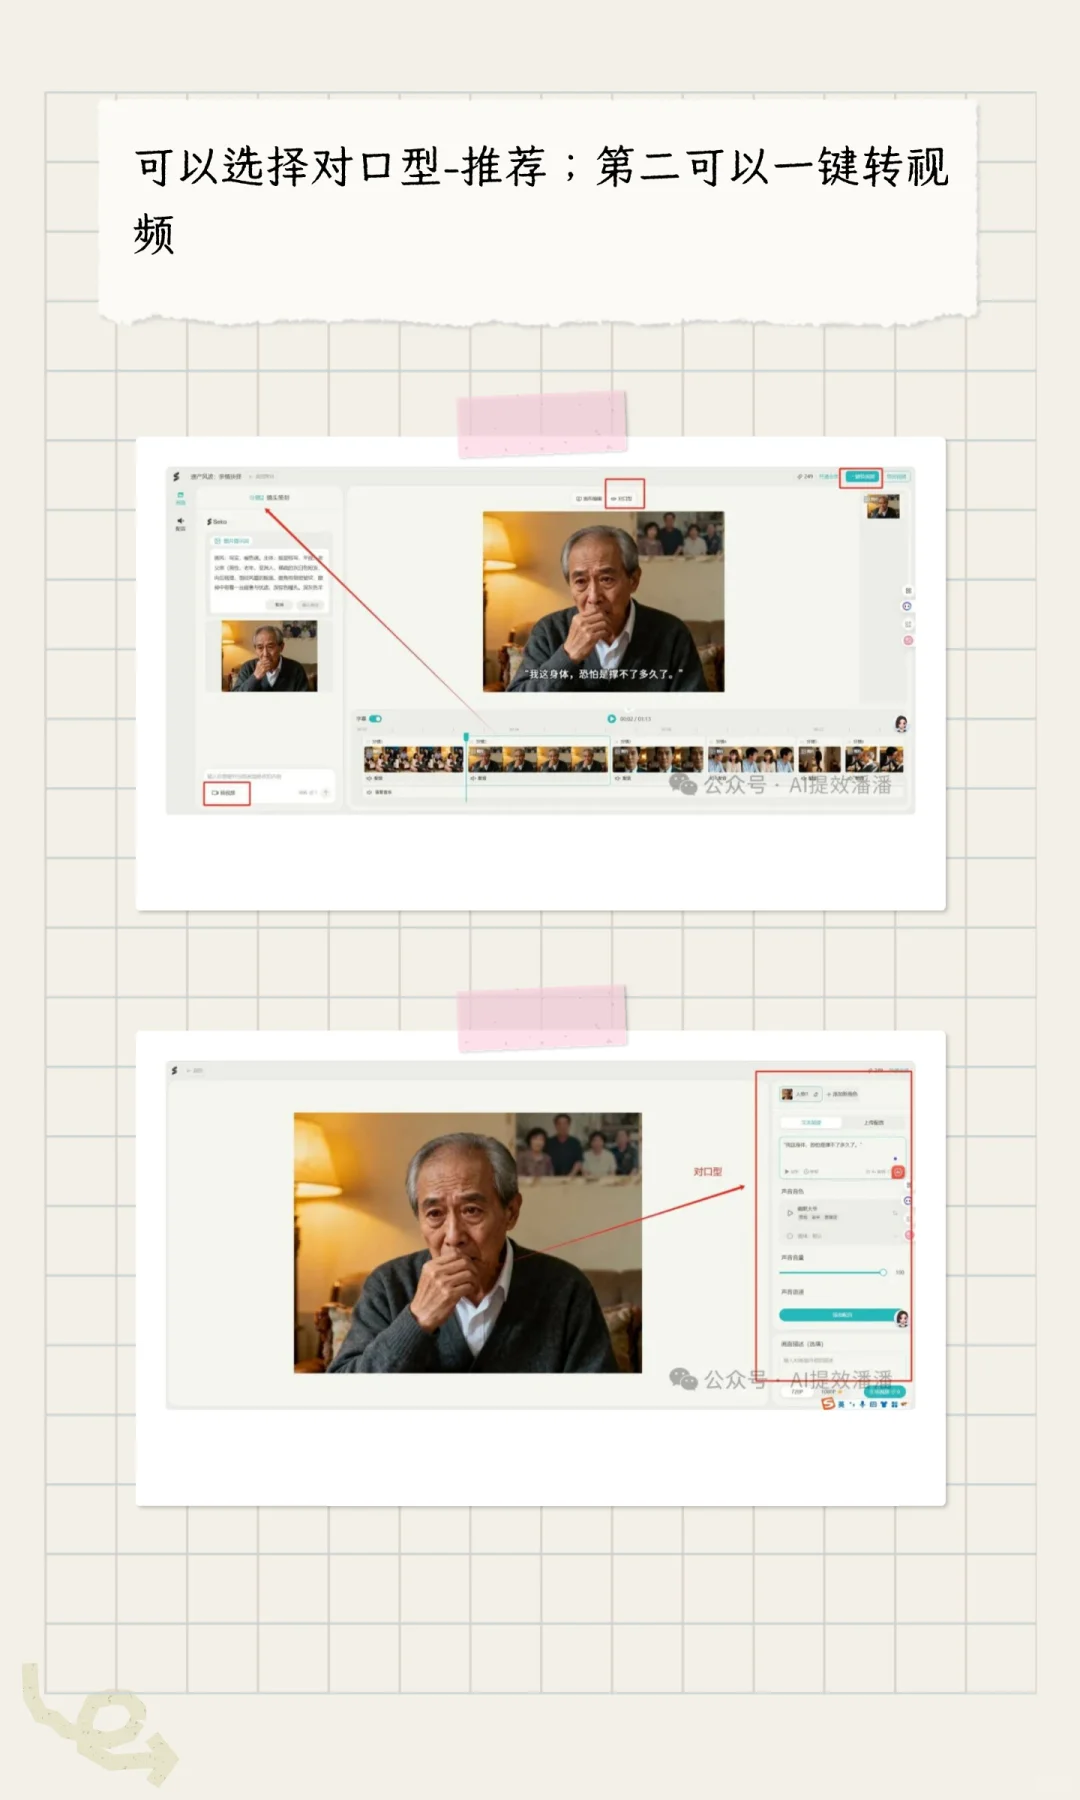Click the Seko logo in upper screenshot
The width and height of the screenshot is (1080, 1800).
[176, 477]
